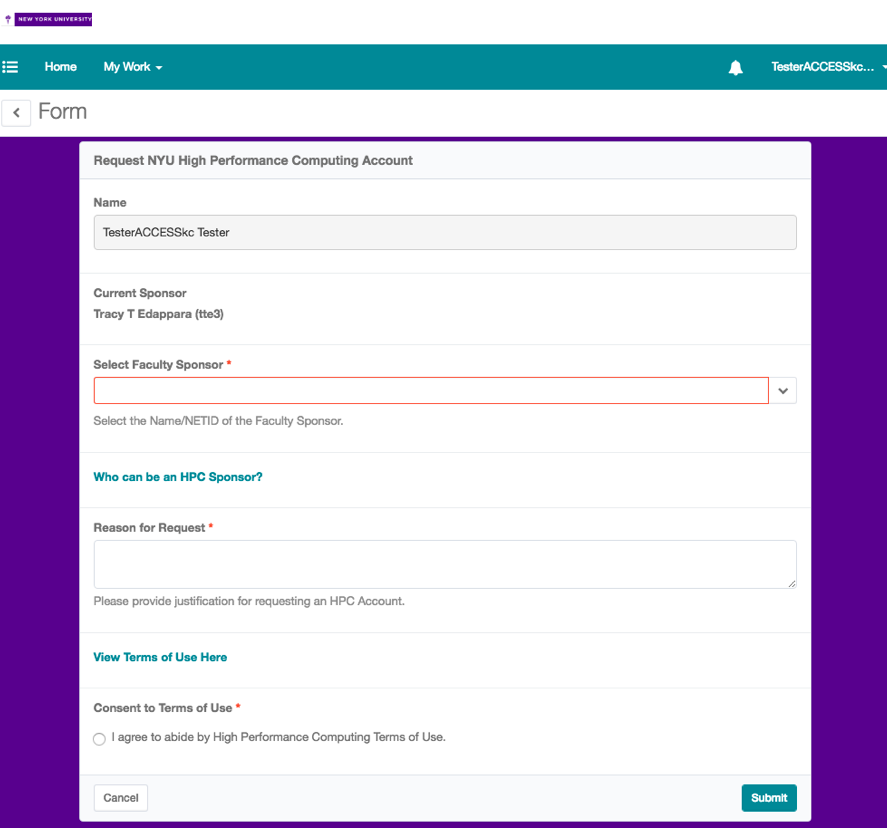This screenshot has width=887, height=828.
Task: Open the notifications bell
Action: pyautogui.click(x=736, y=68)
